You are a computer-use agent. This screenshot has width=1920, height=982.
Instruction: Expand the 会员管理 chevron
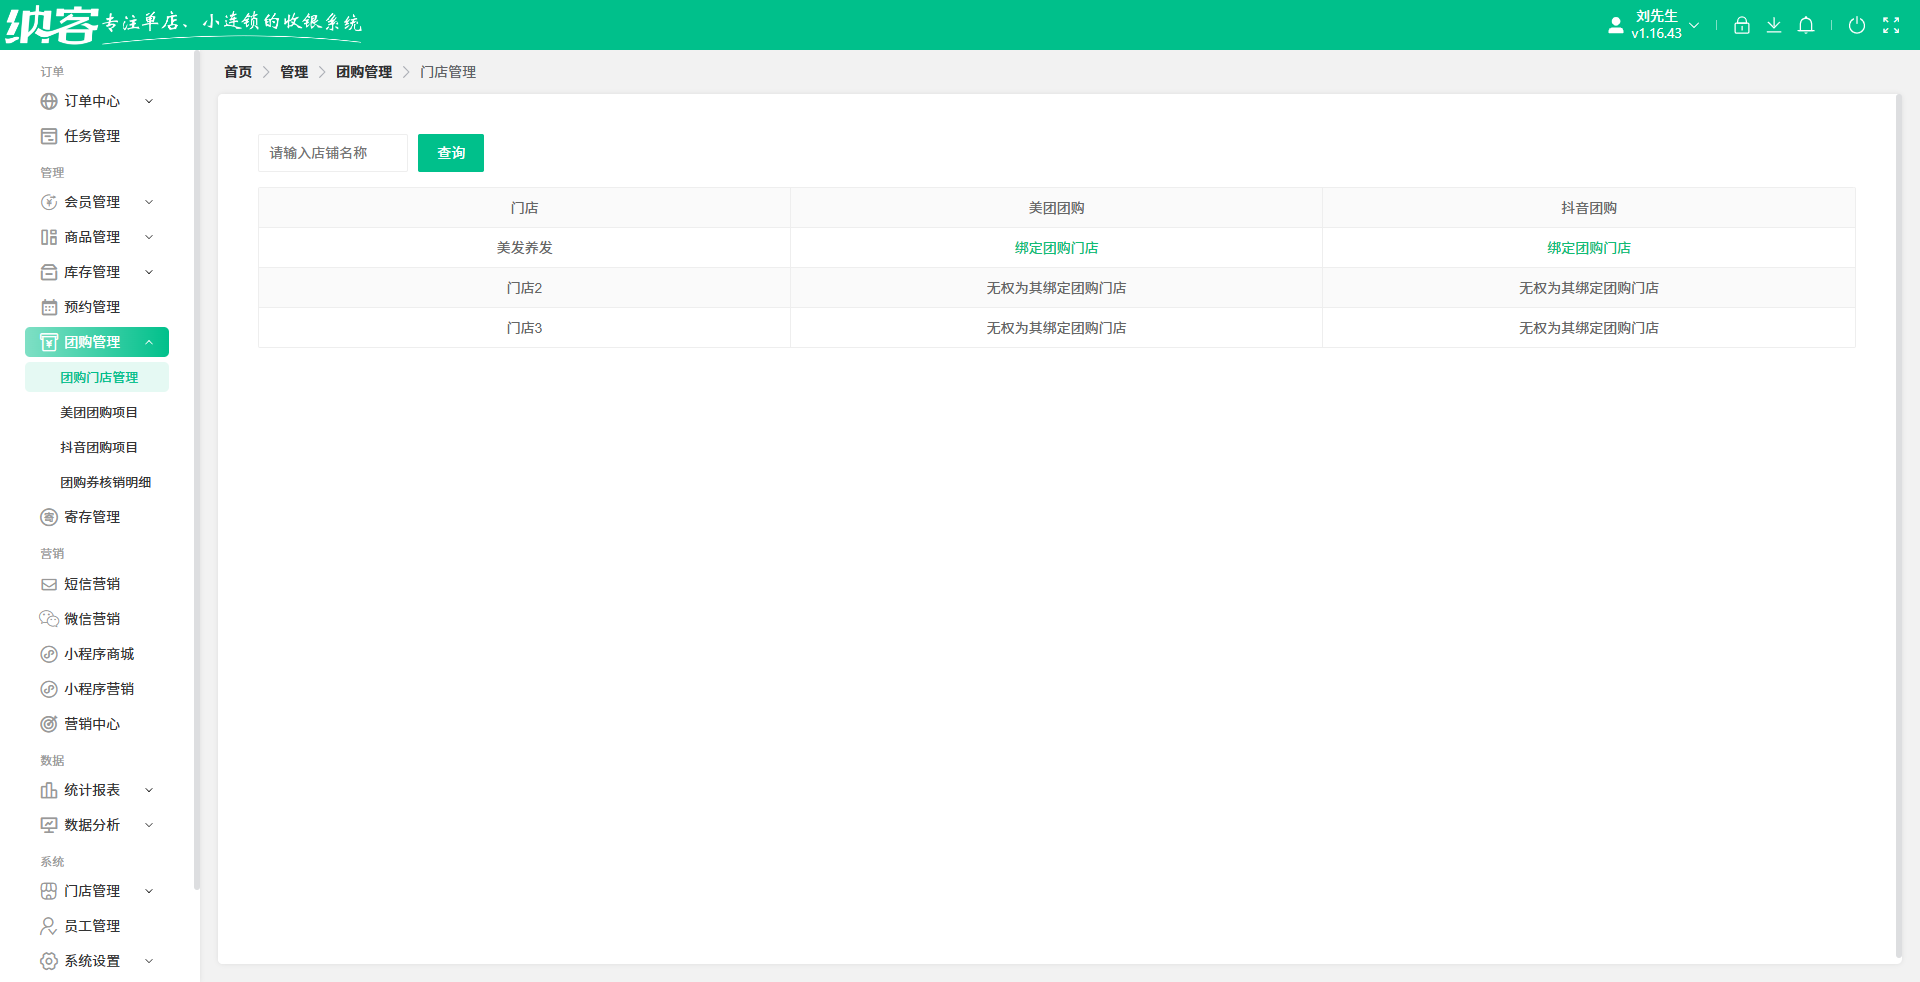click(x=149, y=202)
